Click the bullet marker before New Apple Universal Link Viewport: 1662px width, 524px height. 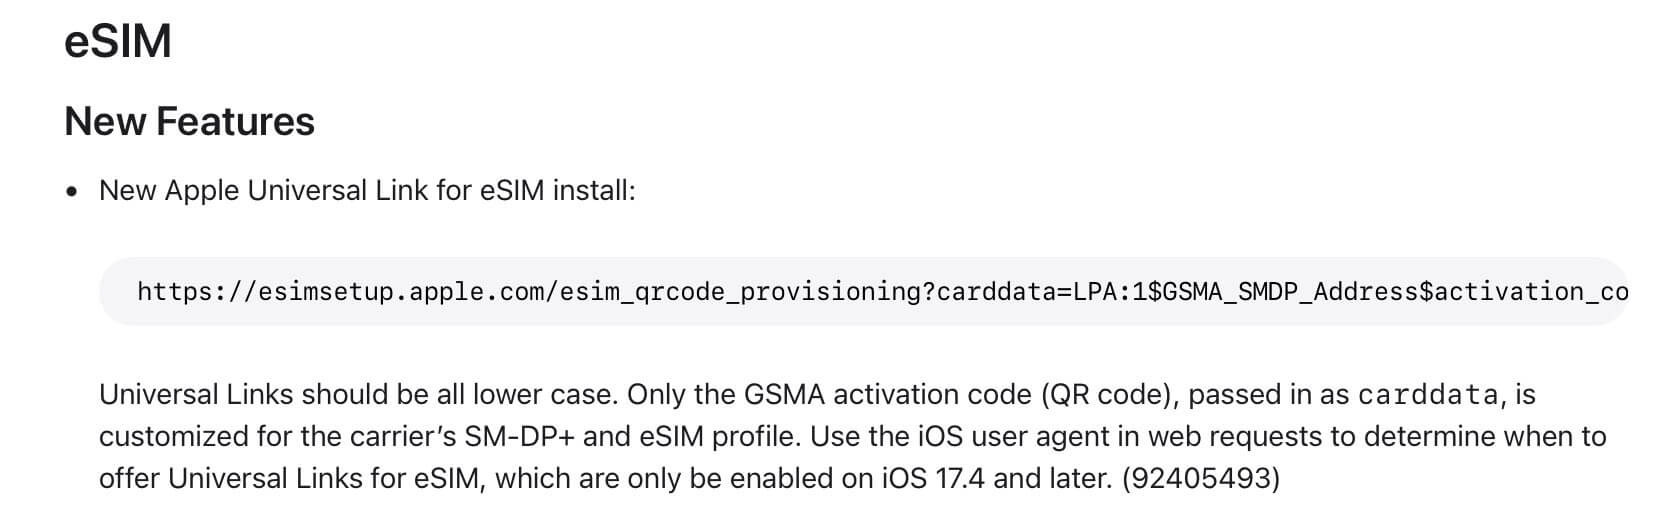click(x=71, y=192)
